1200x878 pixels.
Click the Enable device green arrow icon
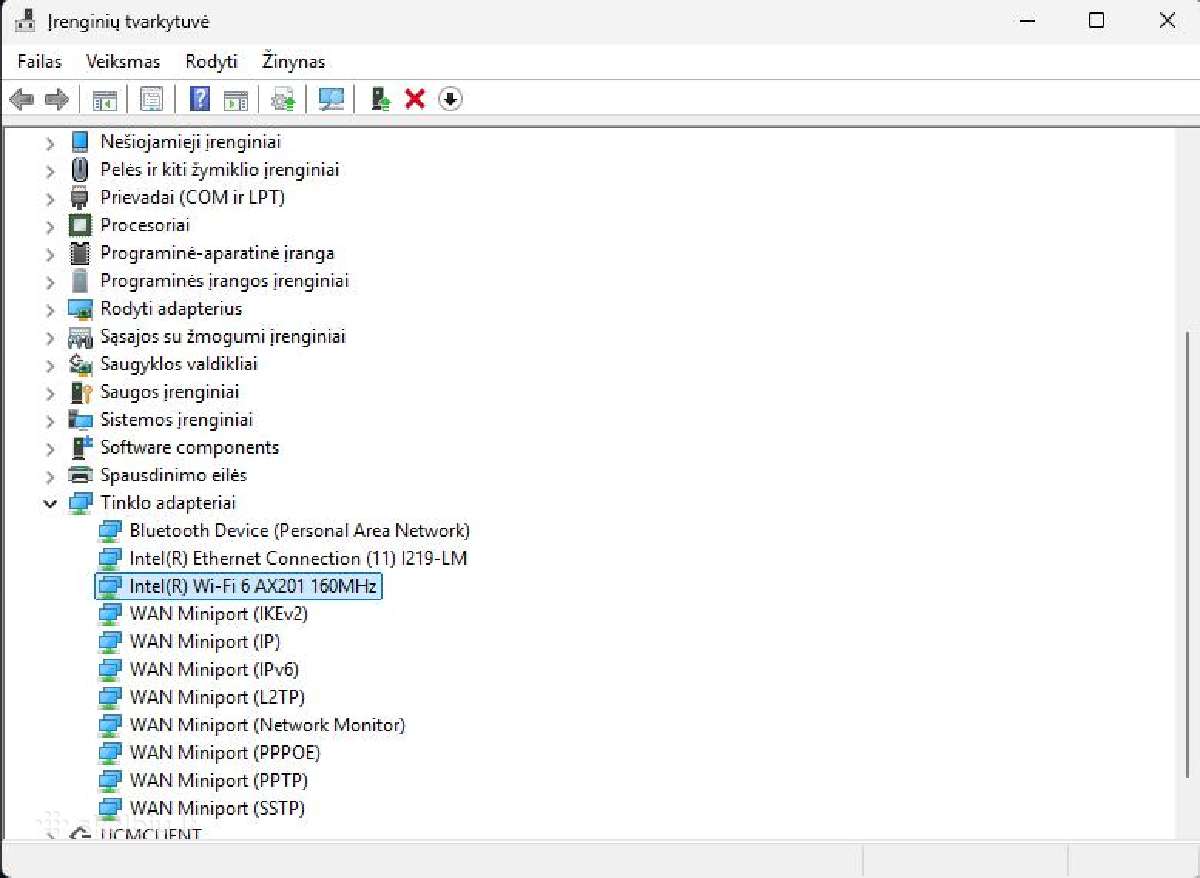coord(380,99)
